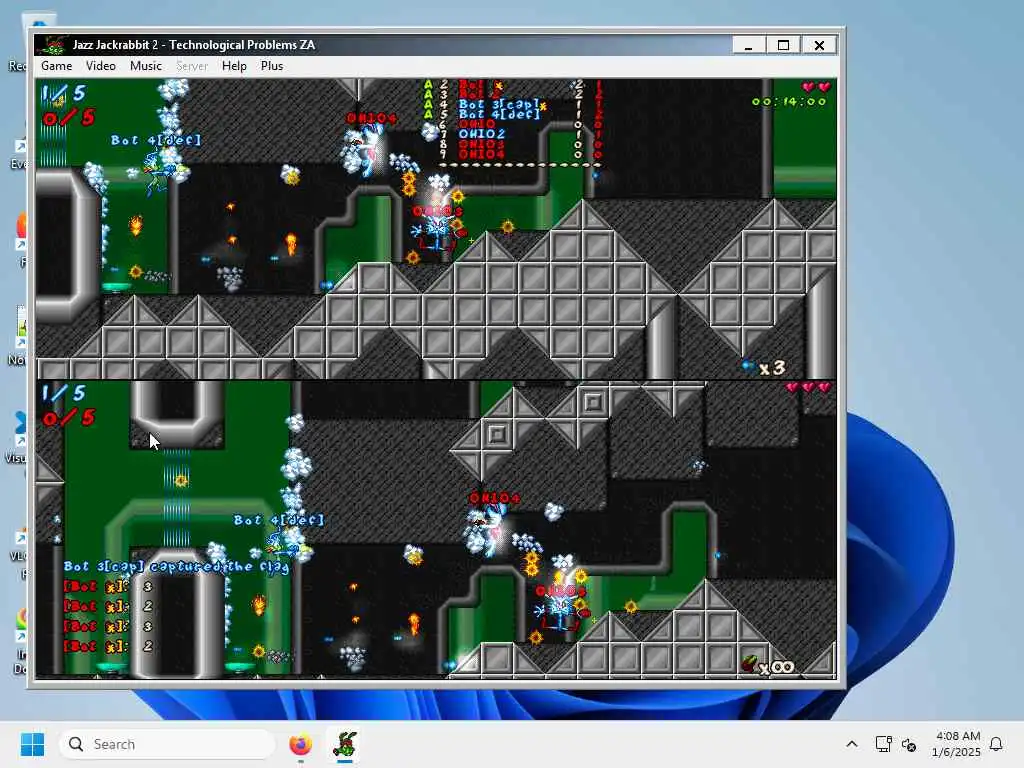Click the muted volume tray icon

click(908, 744)
